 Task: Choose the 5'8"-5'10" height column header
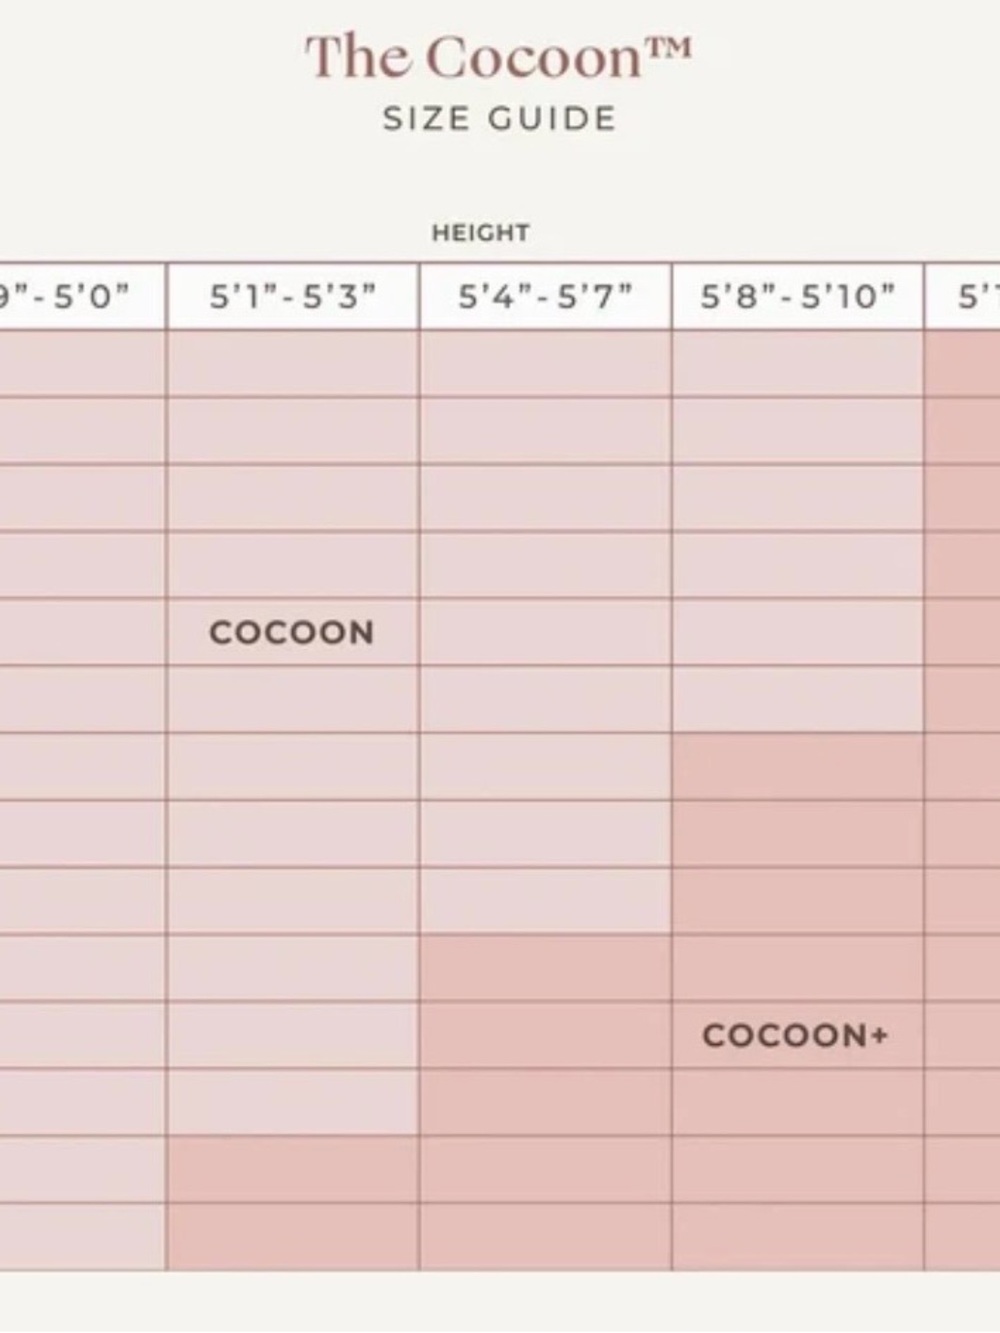click(797, 297)
